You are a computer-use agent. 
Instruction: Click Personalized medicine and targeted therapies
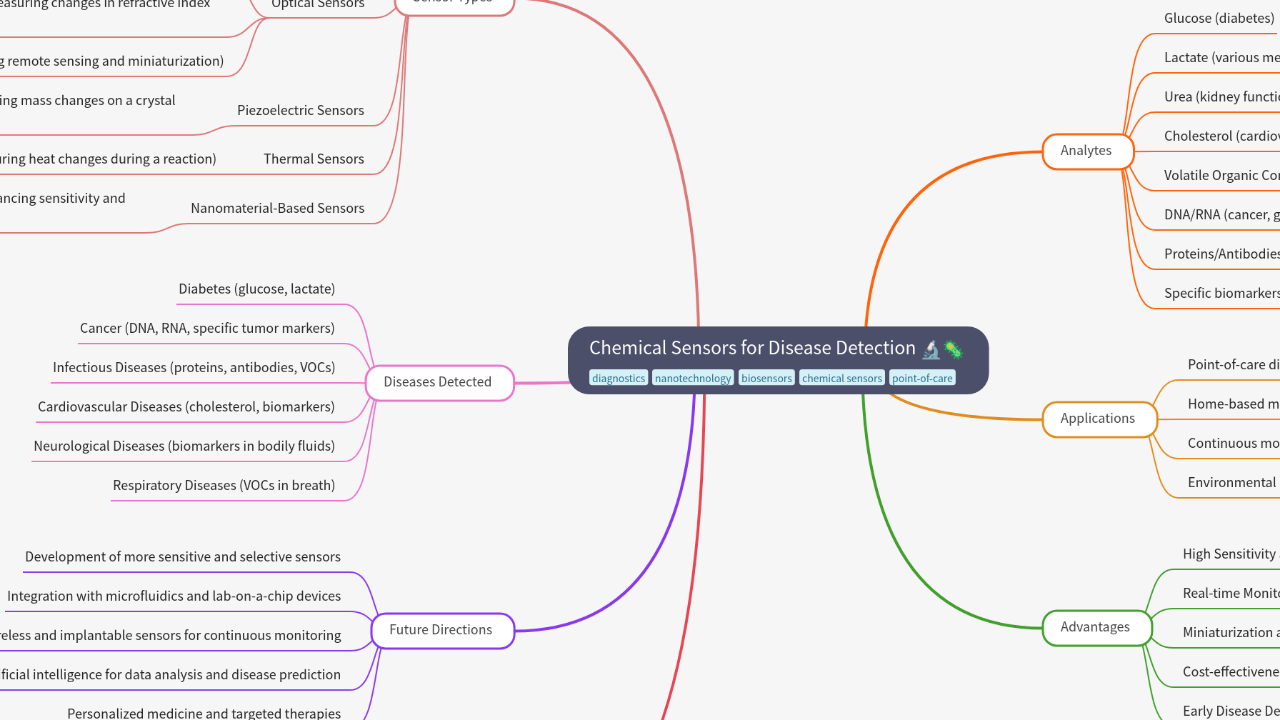click(204, 714)
